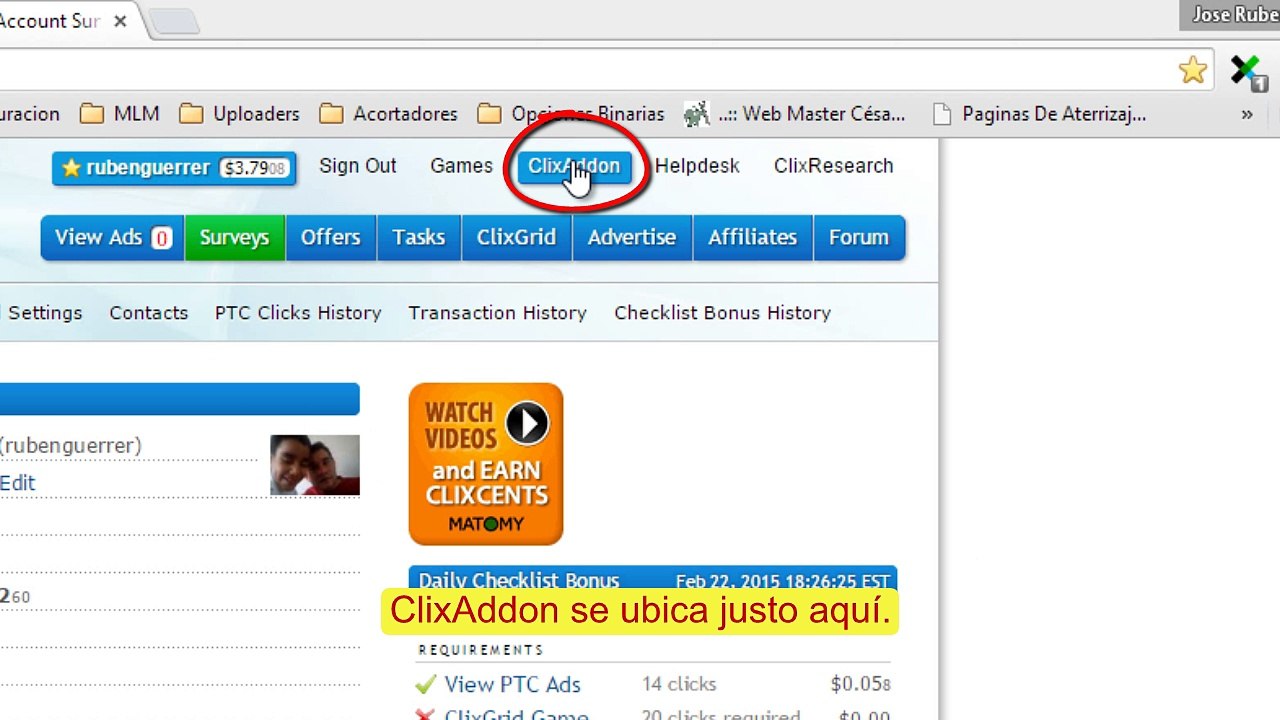This screenshot has height=720, width=1280.
Task: Click the Jose Rube profile name button
Action: click(x=1230, y=14)
